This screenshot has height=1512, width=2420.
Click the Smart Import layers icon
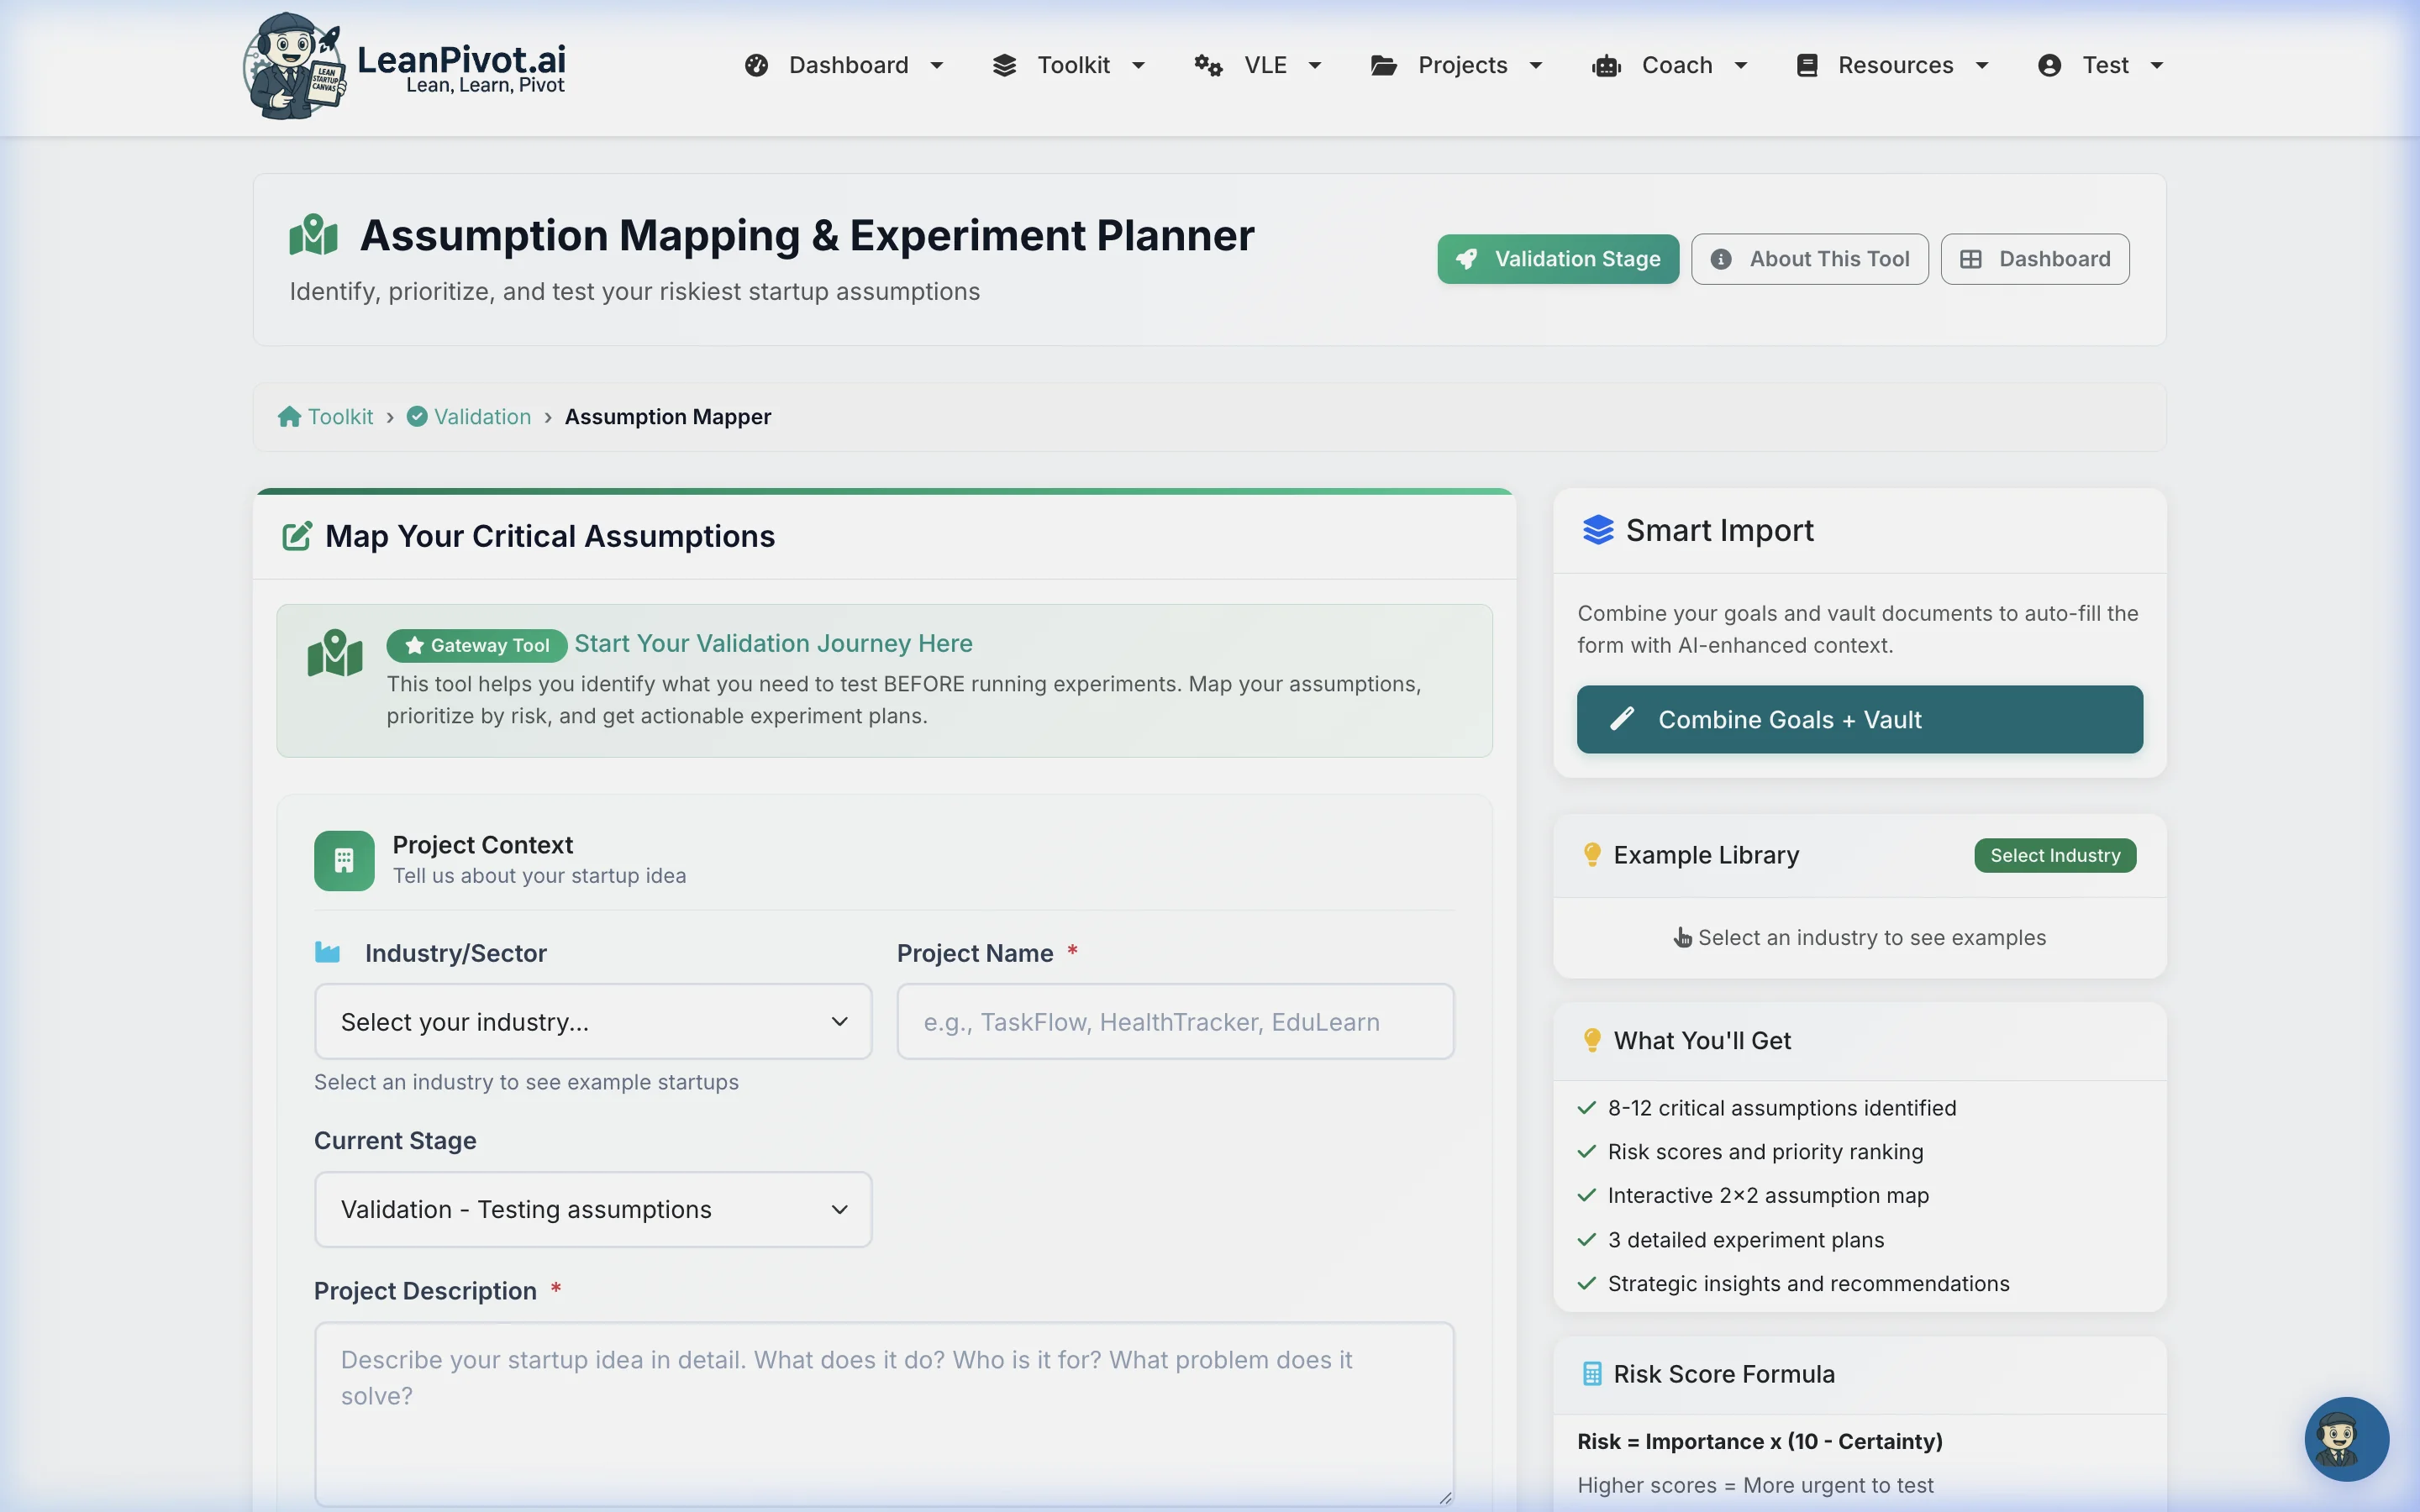pyautogui.click(x=1597, y=530)
